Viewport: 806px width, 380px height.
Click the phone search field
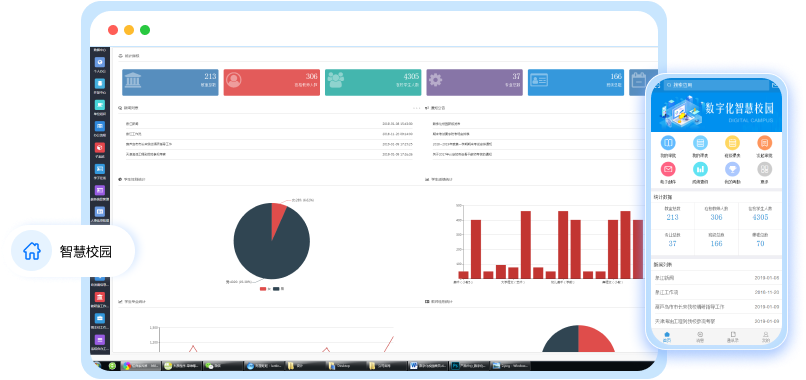(x=716, y=85)
